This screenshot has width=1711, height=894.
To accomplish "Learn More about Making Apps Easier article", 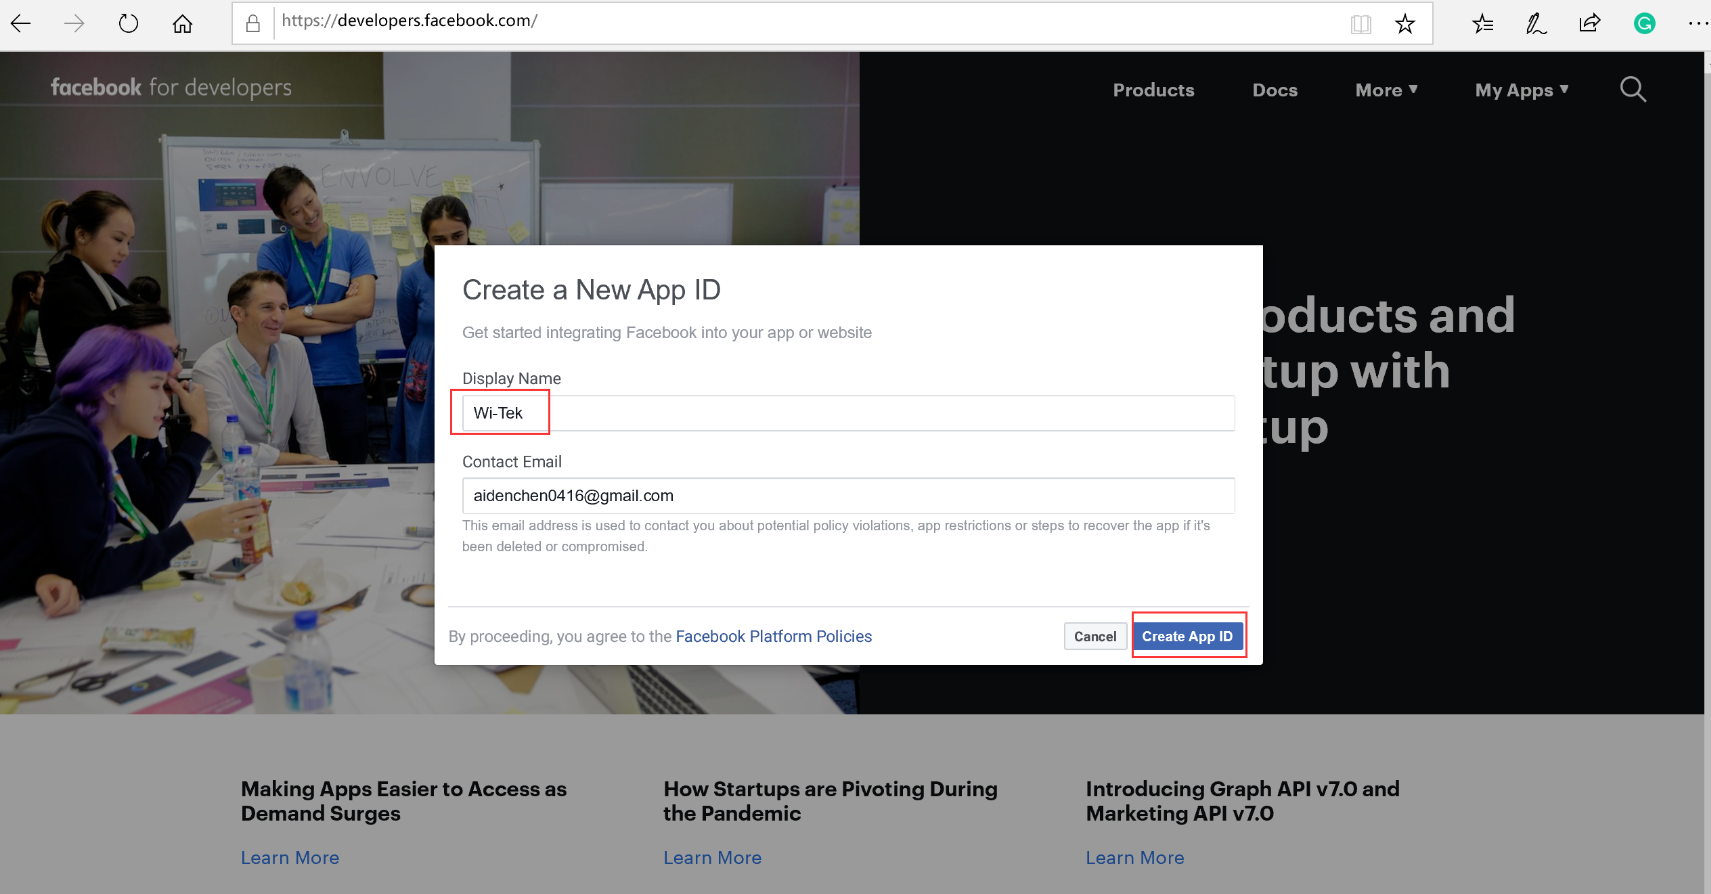I will pyautogui.click(x=290, y=858).
